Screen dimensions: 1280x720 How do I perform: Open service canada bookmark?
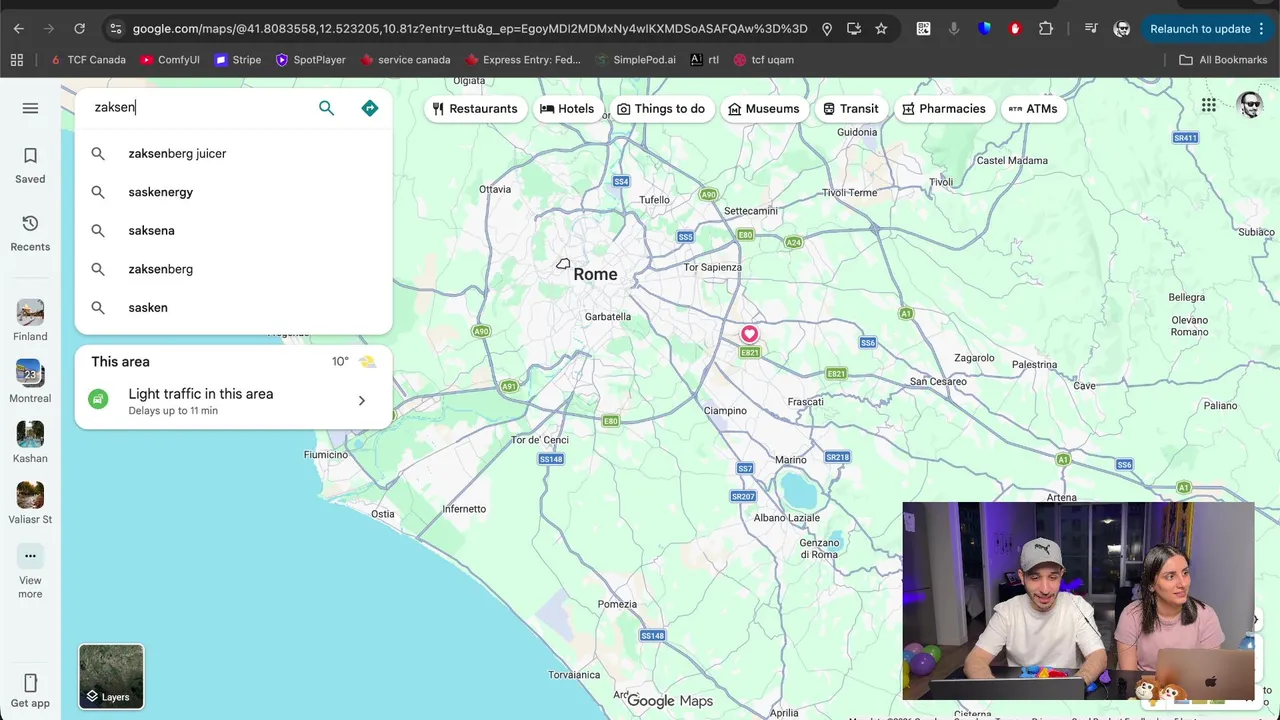click(x=405, y=60)
